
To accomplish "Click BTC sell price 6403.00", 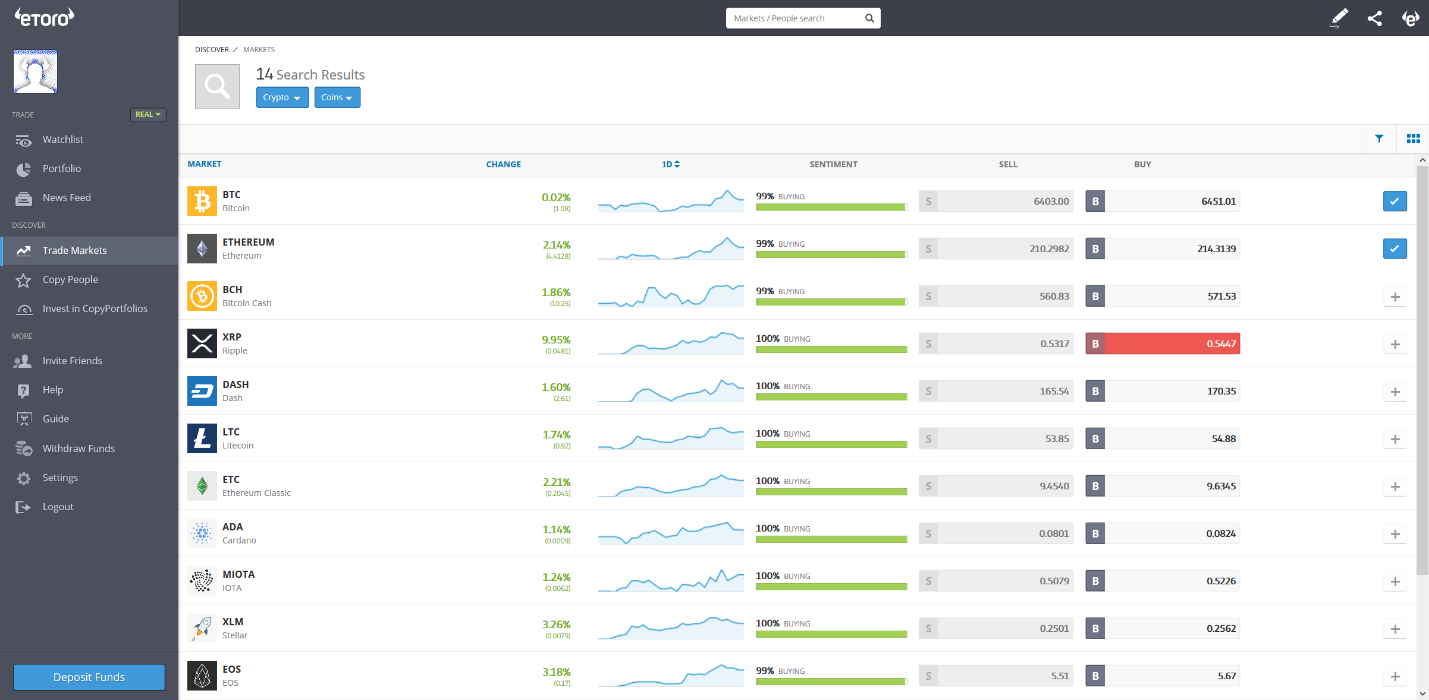I will (x=996, y=201).
